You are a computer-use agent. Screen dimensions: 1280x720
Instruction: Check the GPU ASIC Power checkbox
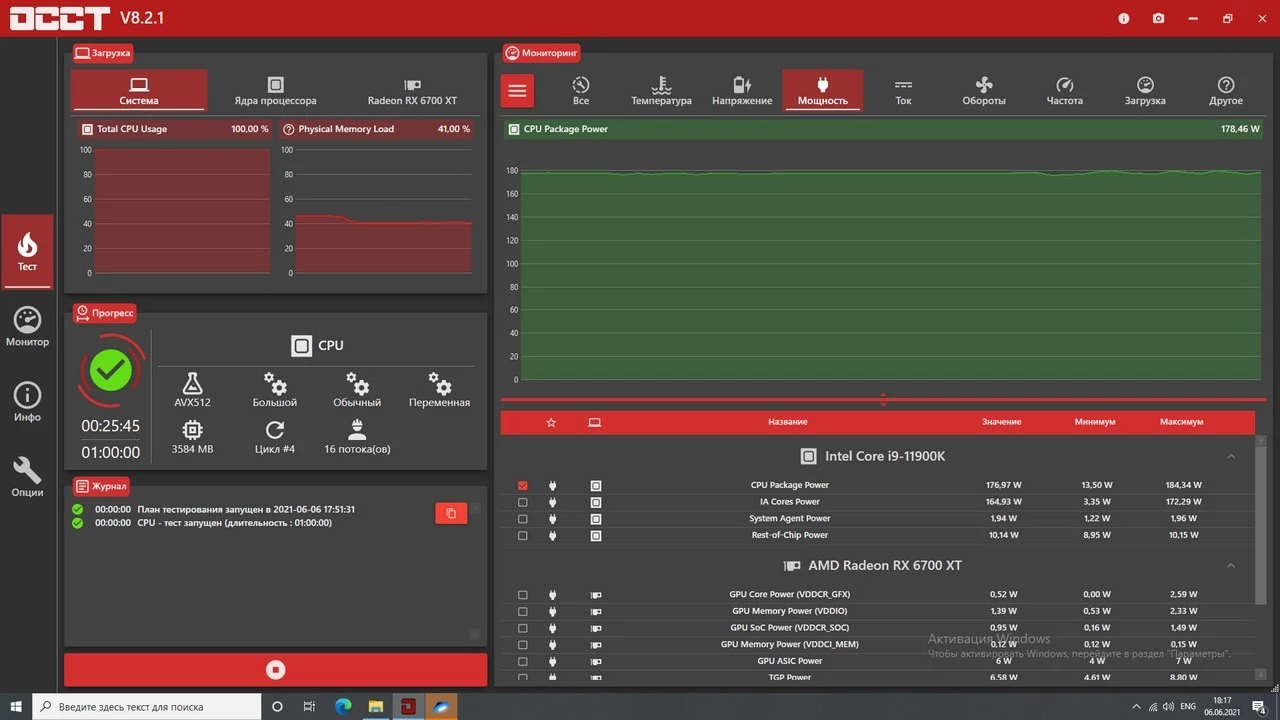pos(523,661)
